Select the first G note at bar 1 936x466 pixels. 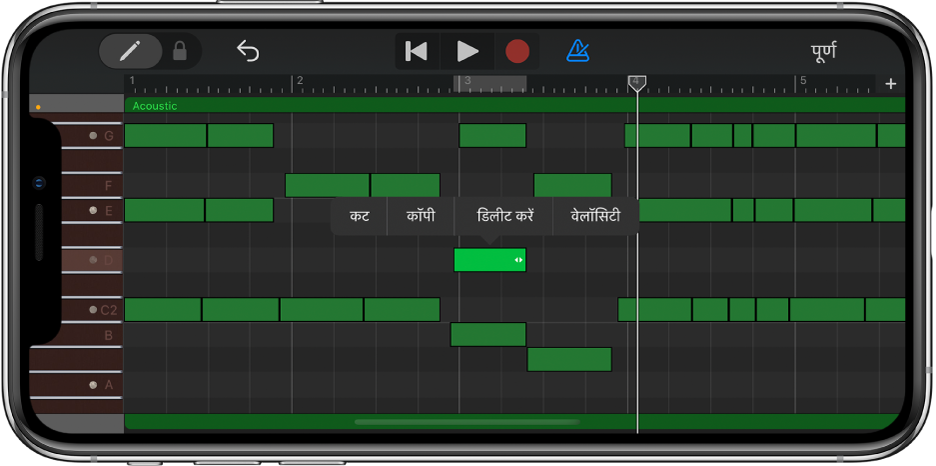tap(165, 135)
